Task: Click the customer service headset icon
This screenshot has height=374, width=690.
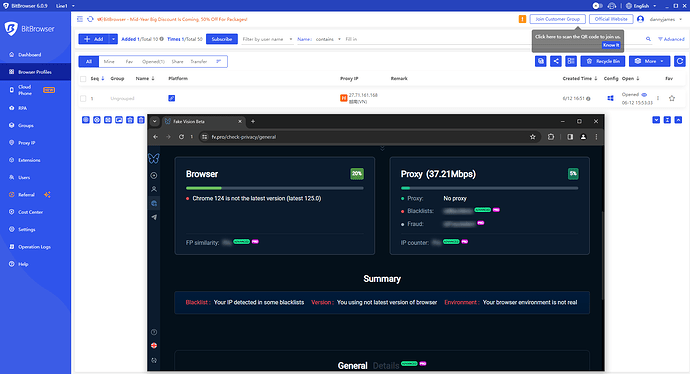Action: pyautogui.click(x=612, y=6)
